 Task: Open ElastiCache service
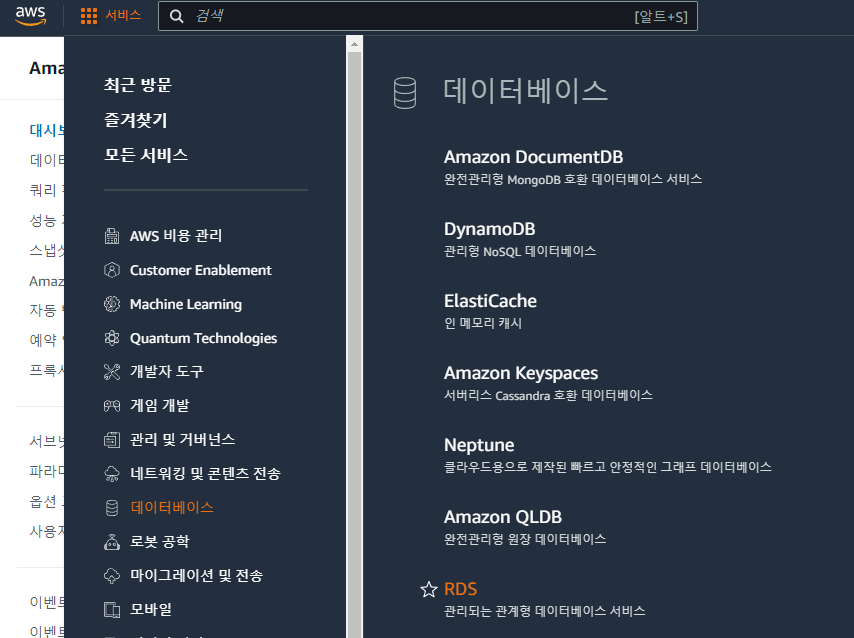tap(490, 301)
